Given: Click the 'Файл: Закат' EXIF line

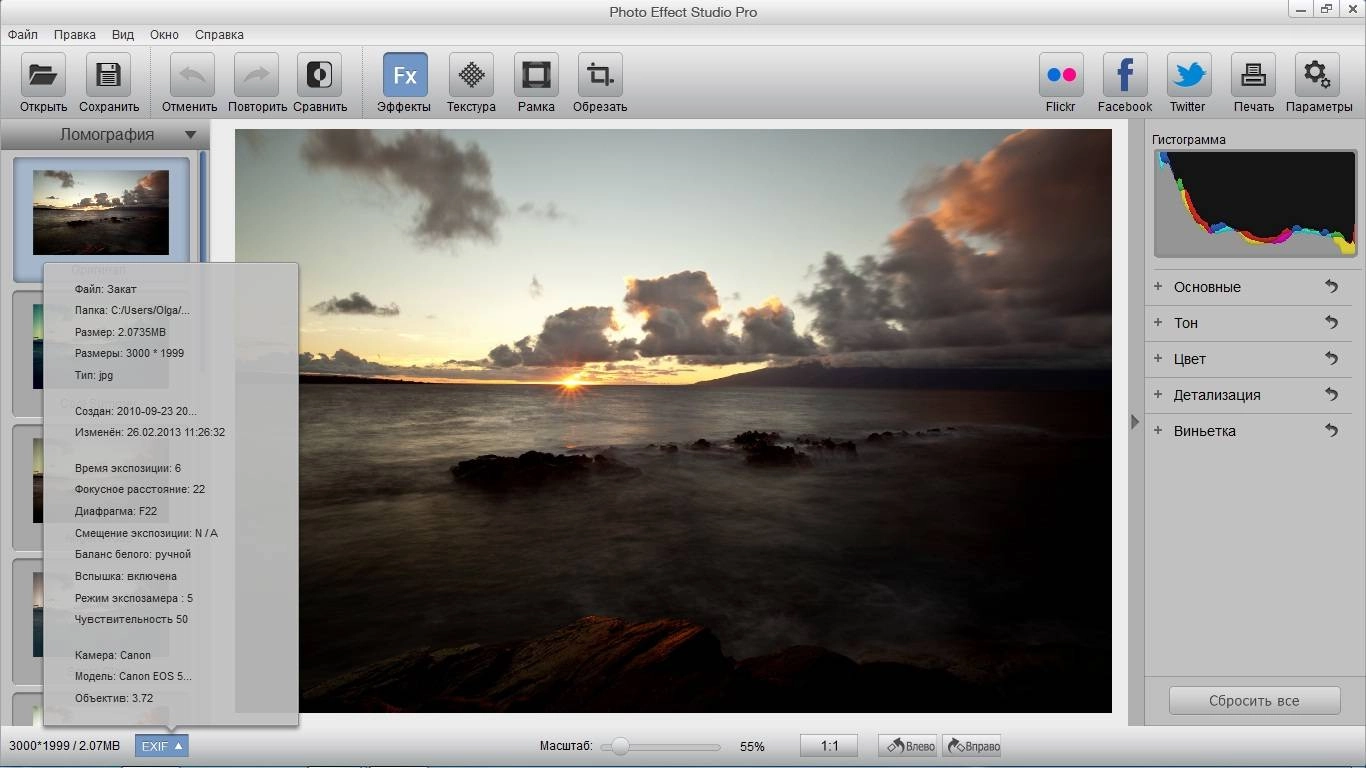Looking at the screenshot, I should 106,289.
